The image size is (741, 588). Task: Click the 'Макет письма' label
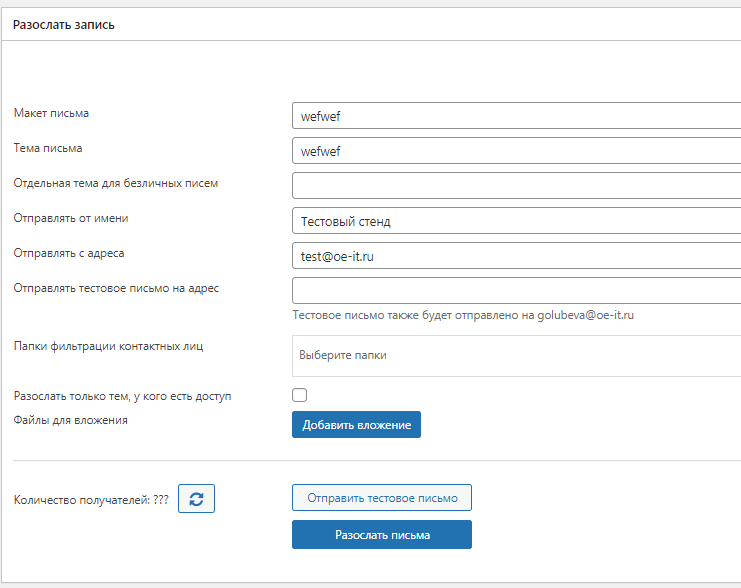pos(51,113)
